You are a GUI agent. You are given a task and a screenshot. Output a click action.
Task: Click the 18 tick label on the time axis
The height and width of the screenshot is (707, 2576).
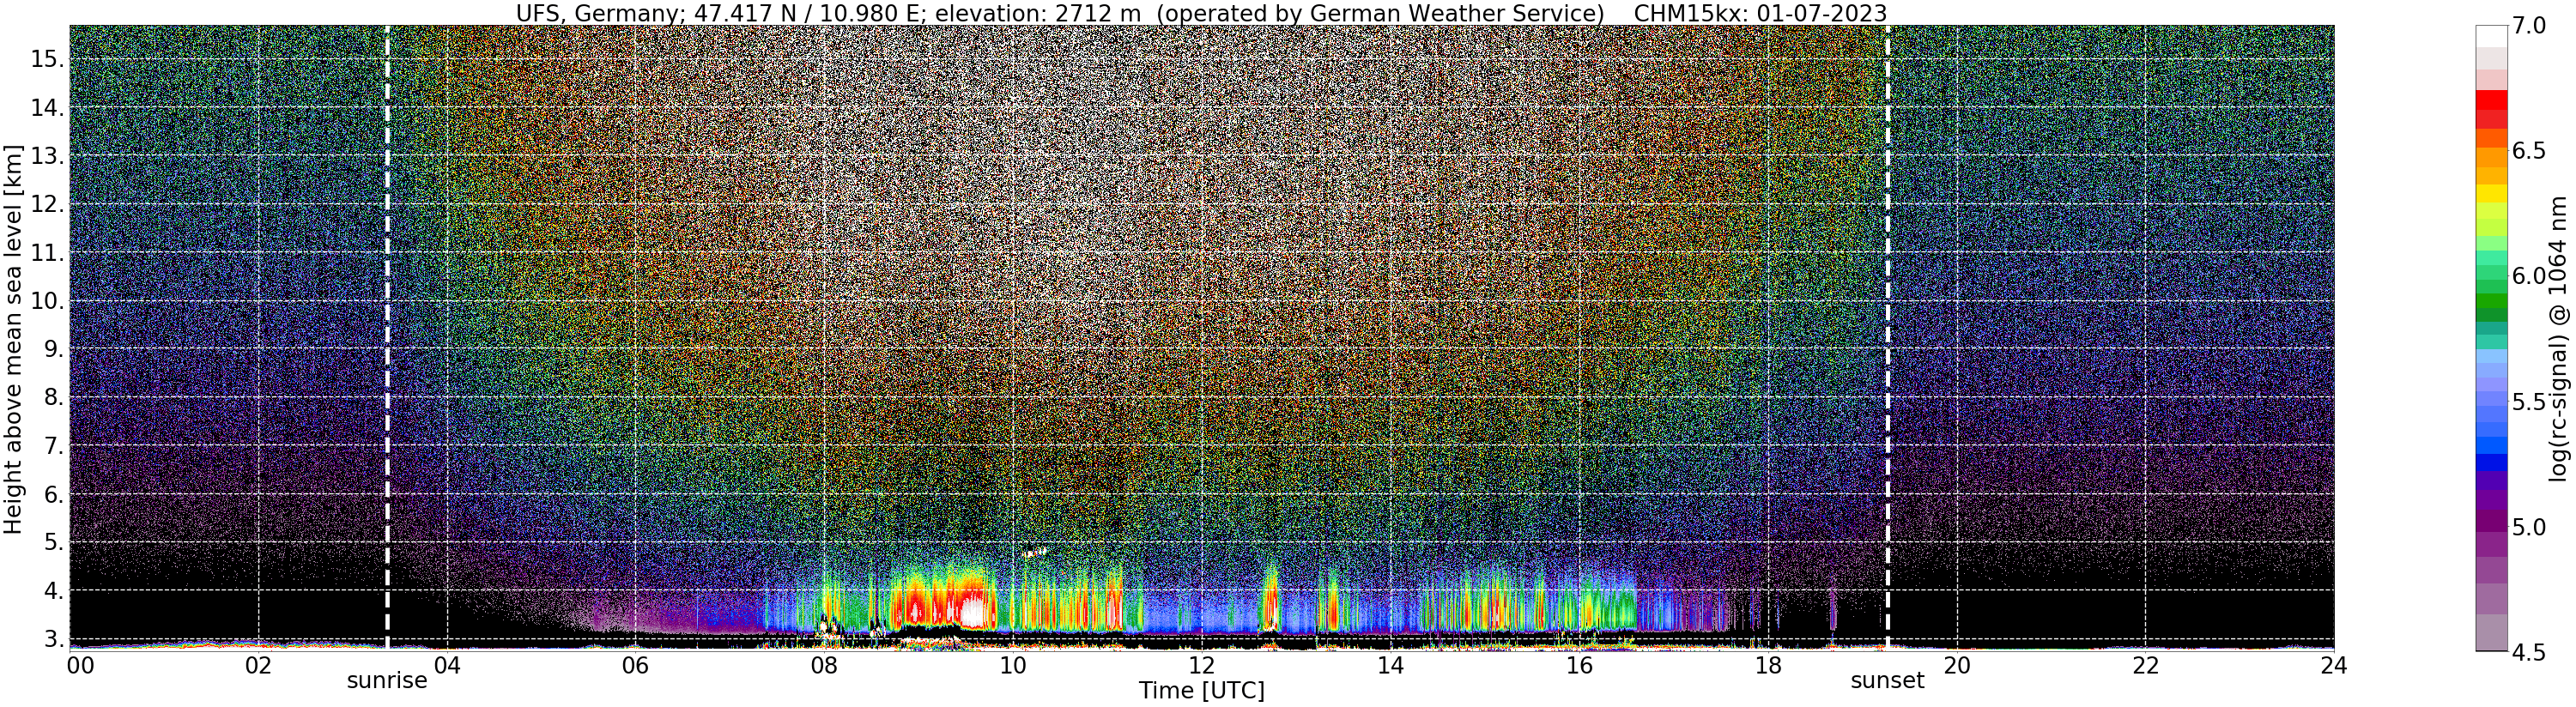tap(1768, 665)
